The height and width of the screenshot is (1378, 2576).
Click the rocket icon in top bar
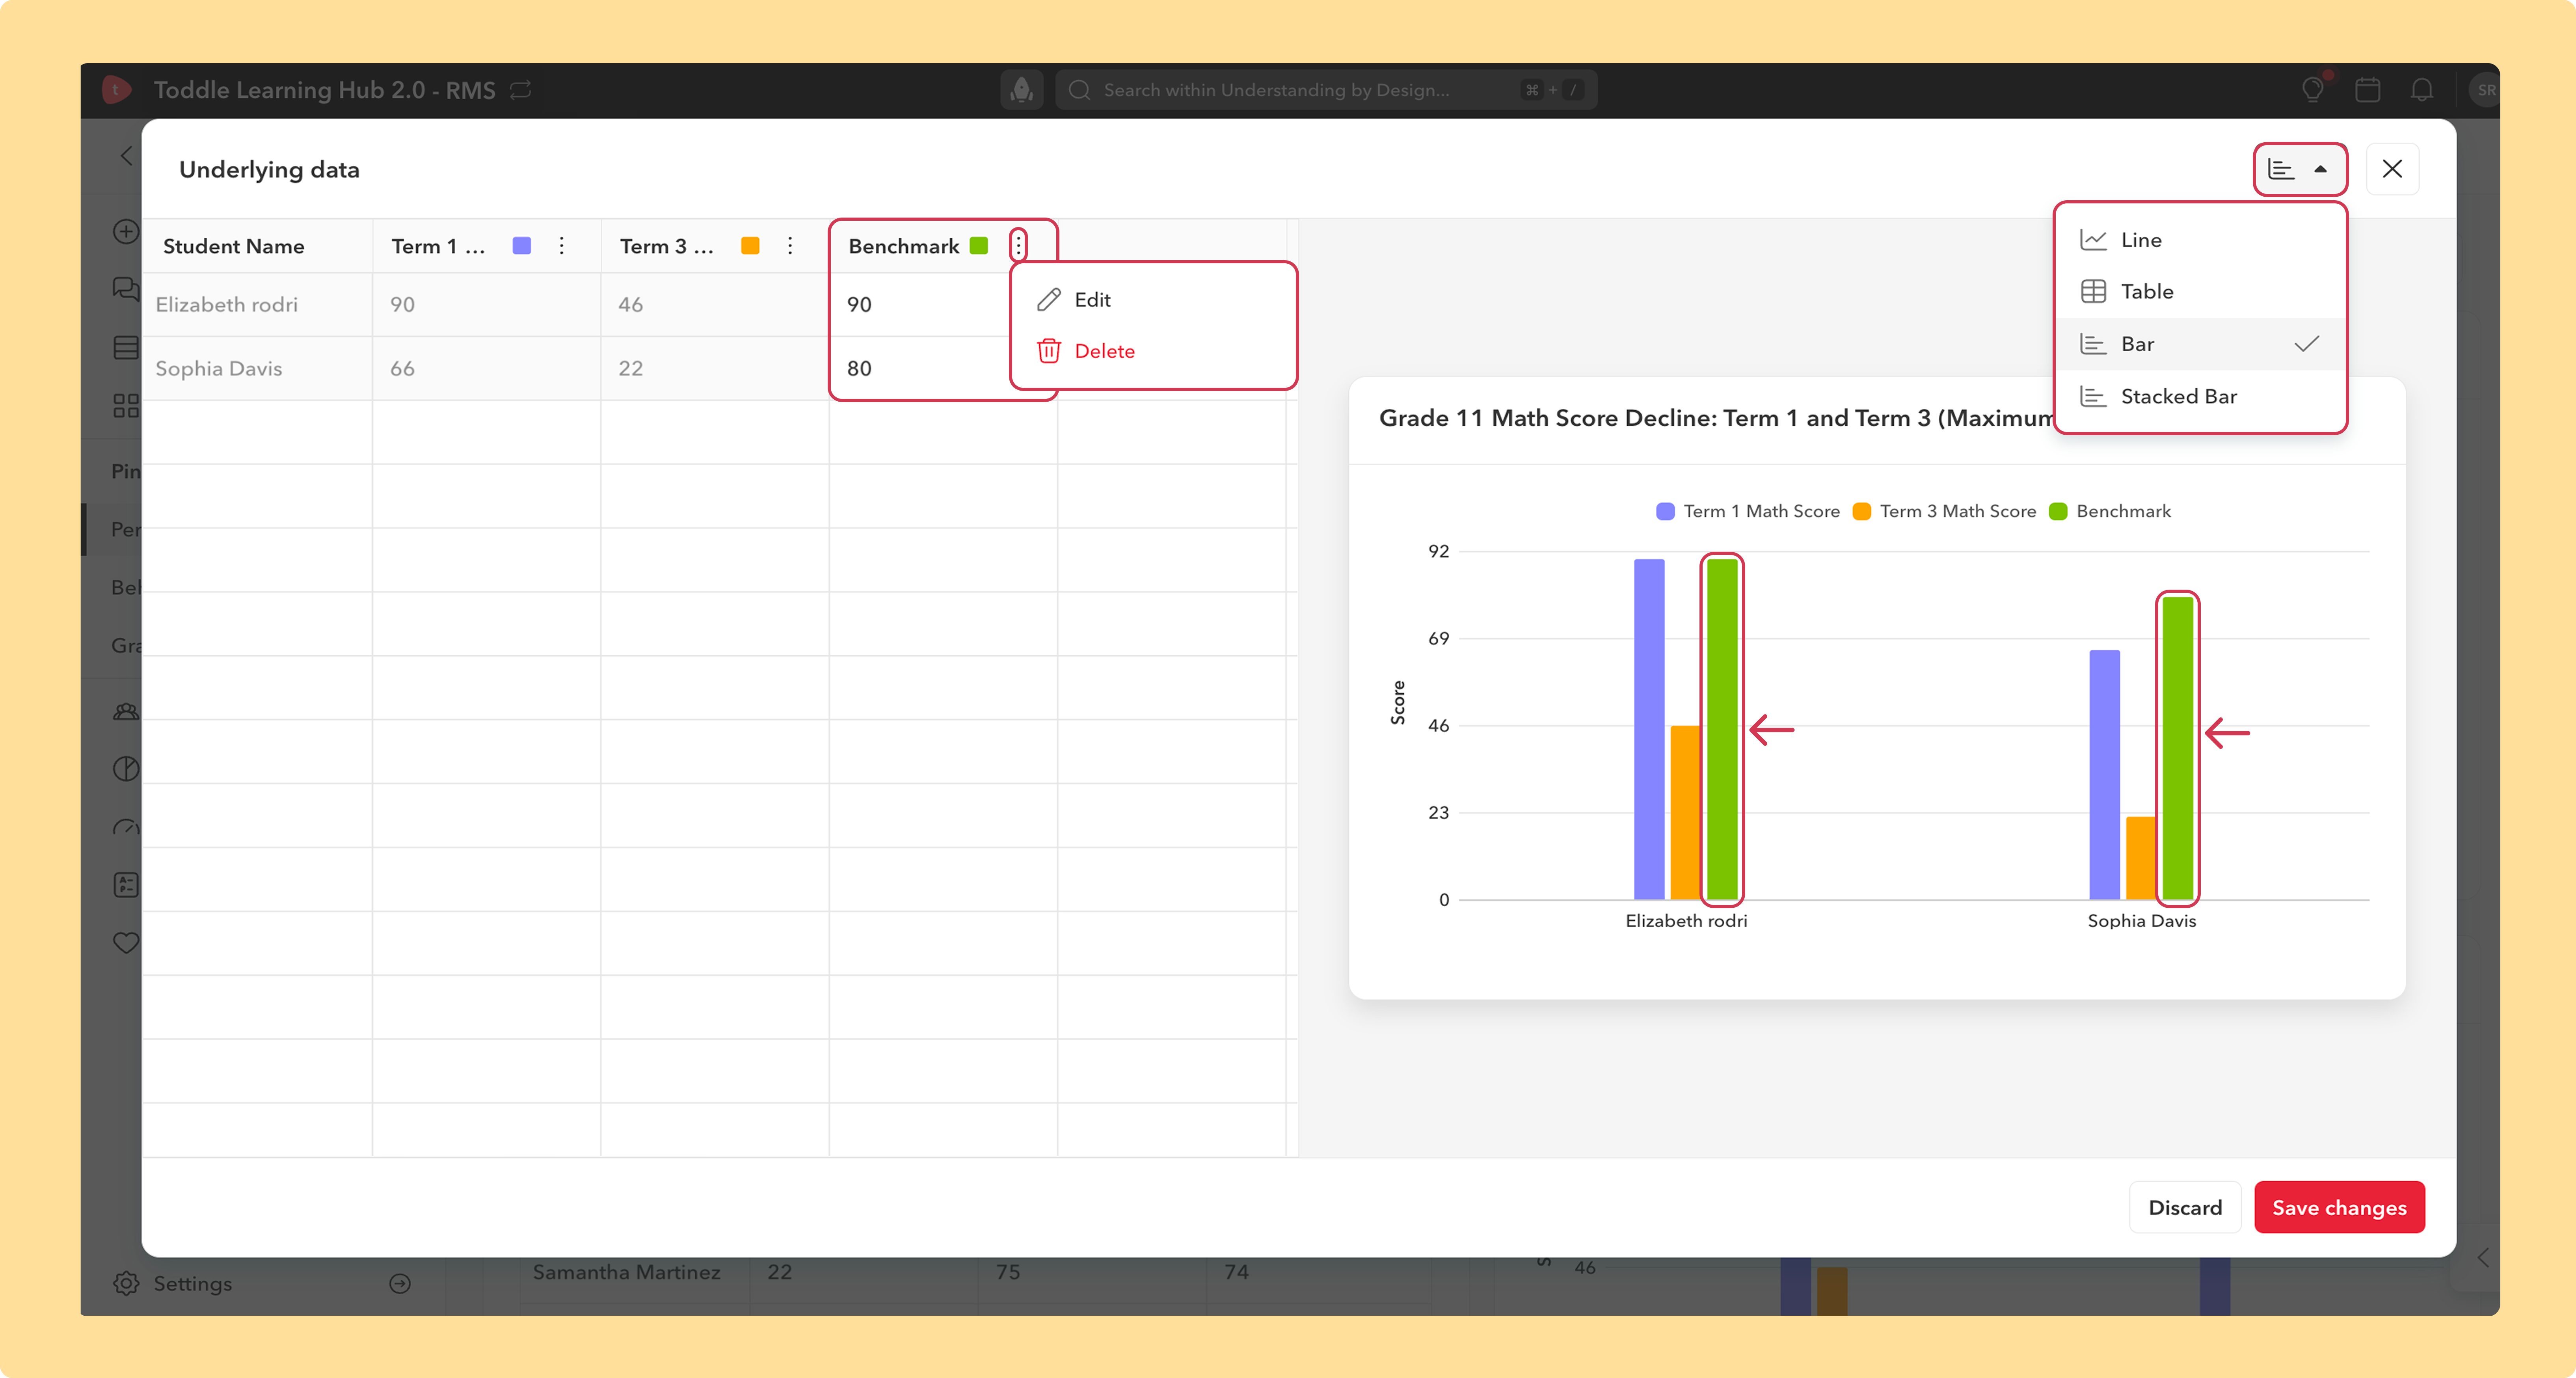pyautogui.click(x=1021, y=90)
